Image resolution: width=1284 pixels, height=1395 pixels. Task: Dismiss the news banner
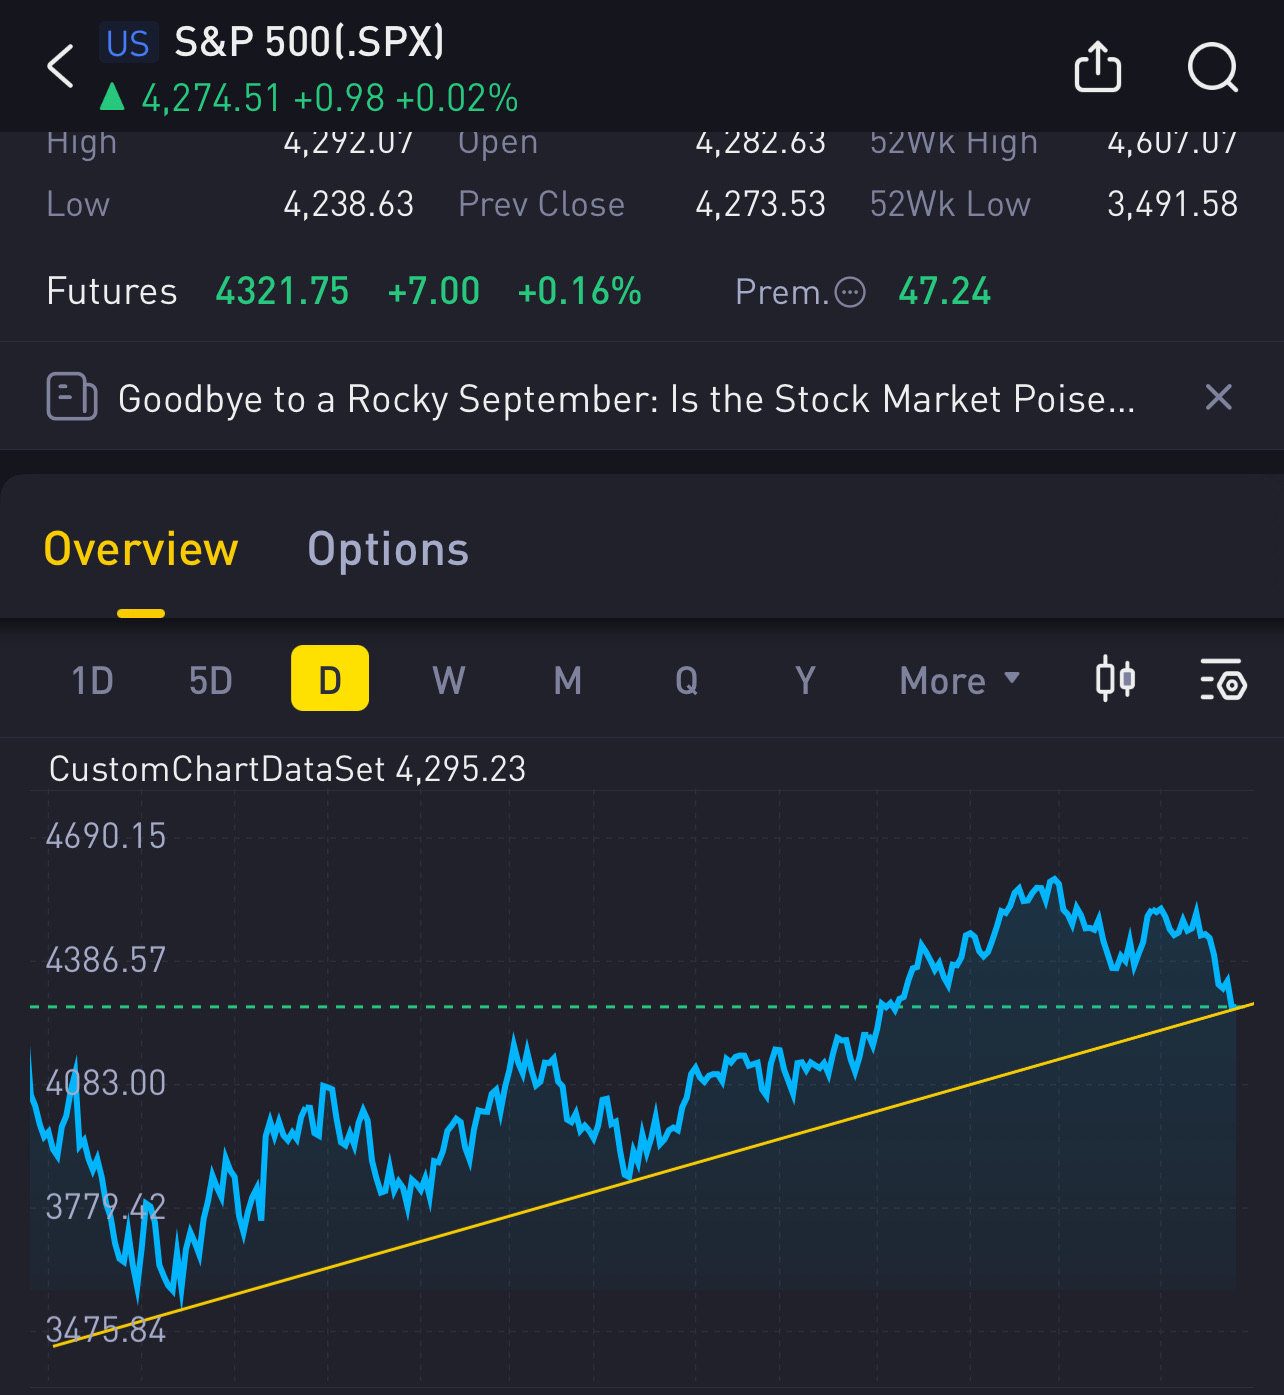(x=1218, y=397)
